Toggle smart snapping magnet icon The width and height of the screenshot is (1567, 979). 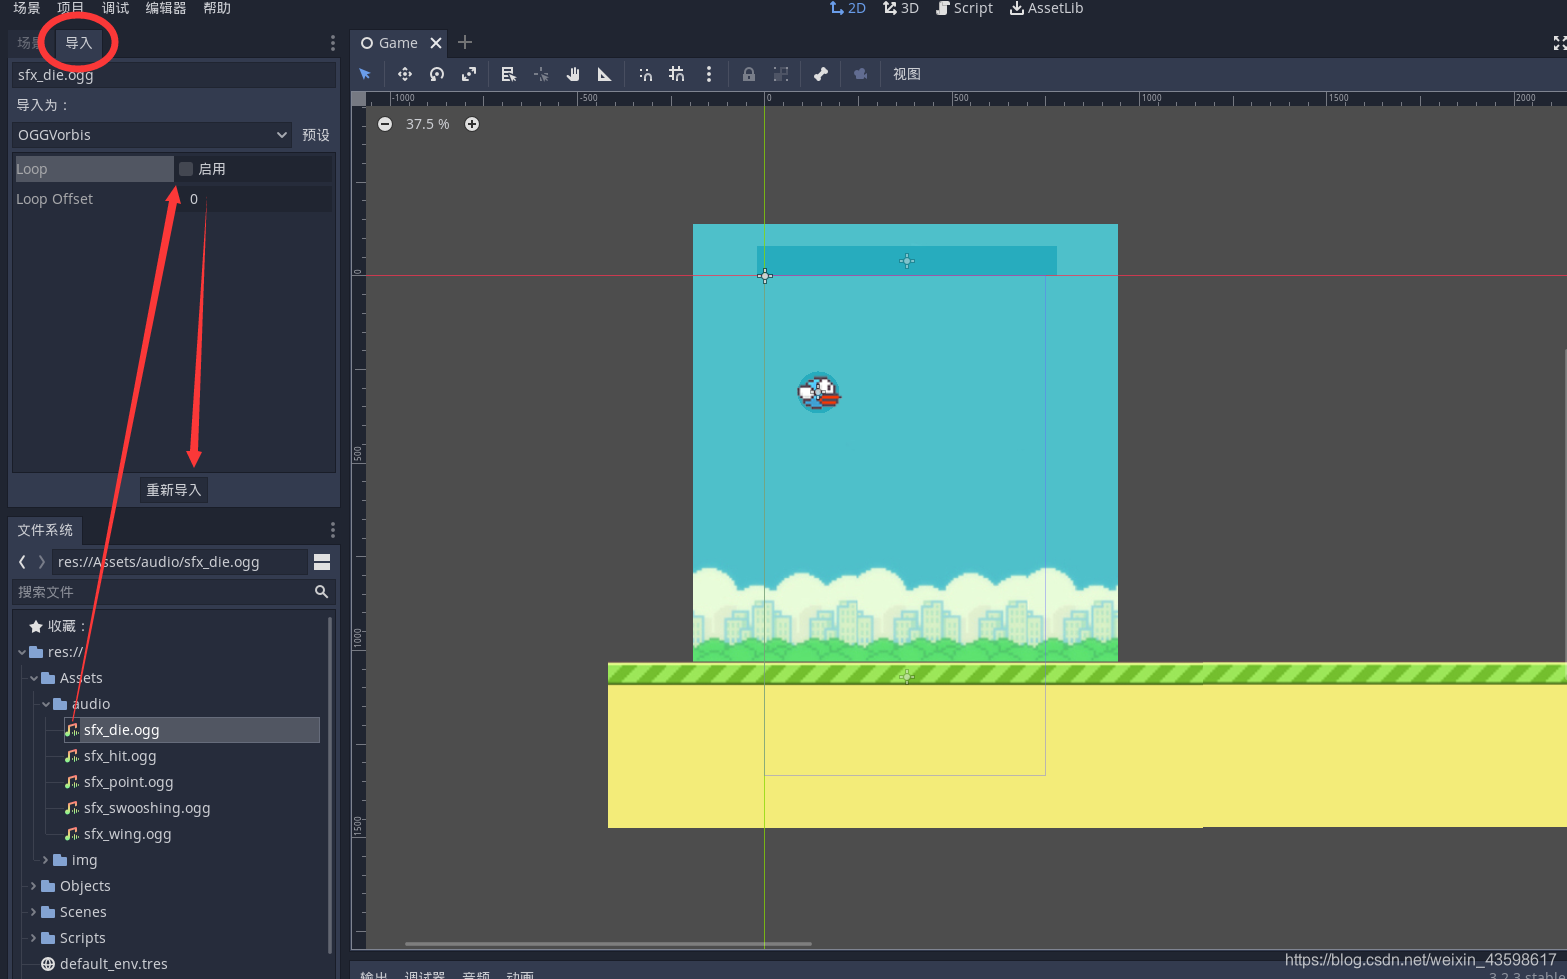[x=646, y=74]
